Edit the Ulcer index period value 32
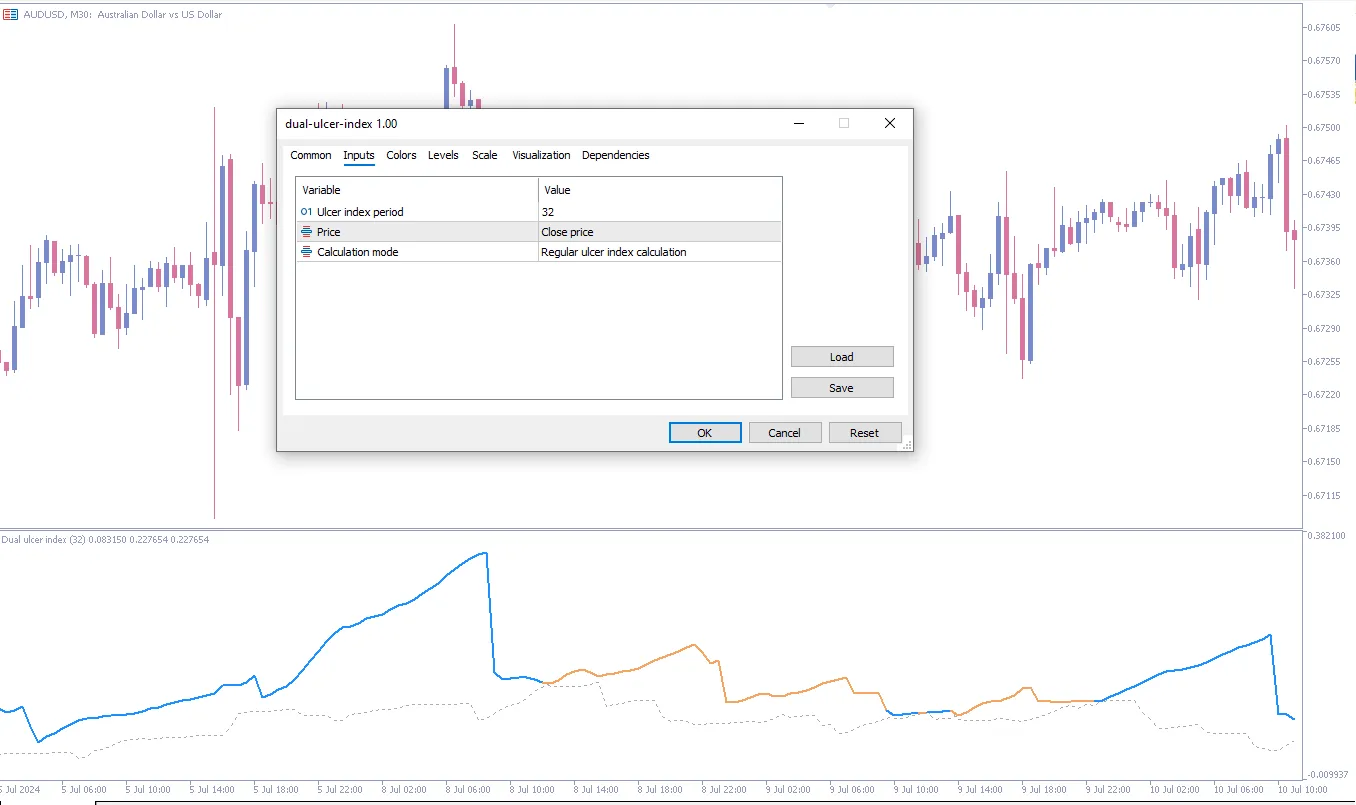Screen dimensions: 1356x805 point(659,212)
